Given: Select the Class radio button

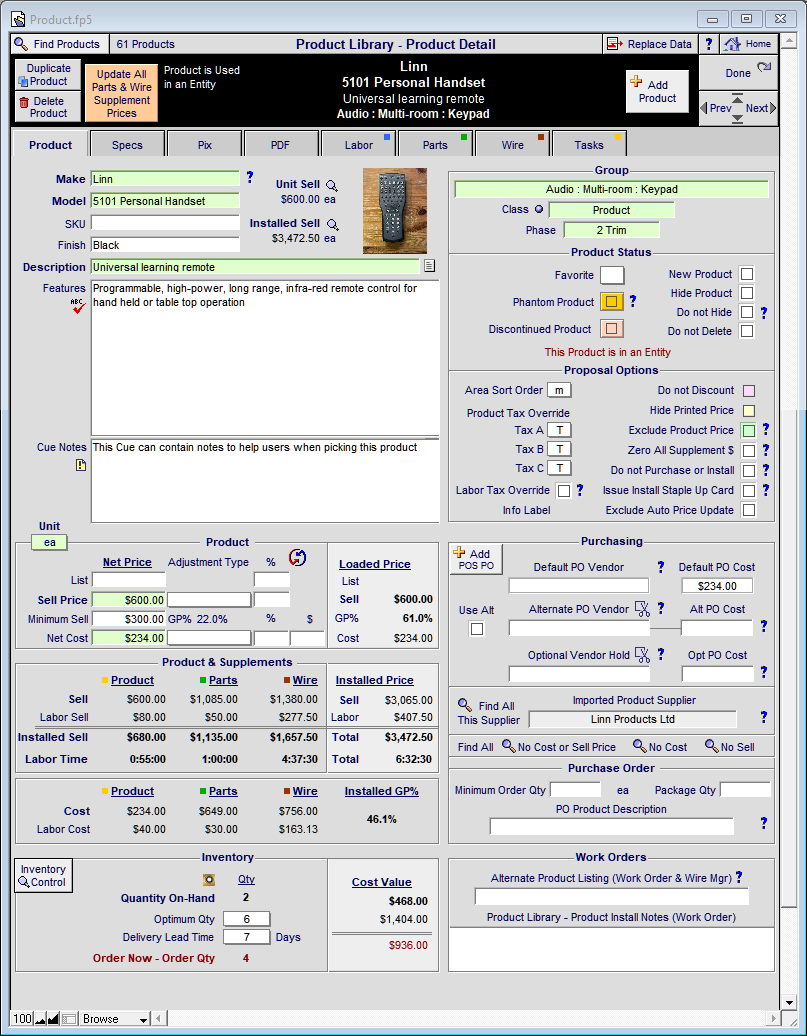Looking at the screenshot, I should [539, 209].
